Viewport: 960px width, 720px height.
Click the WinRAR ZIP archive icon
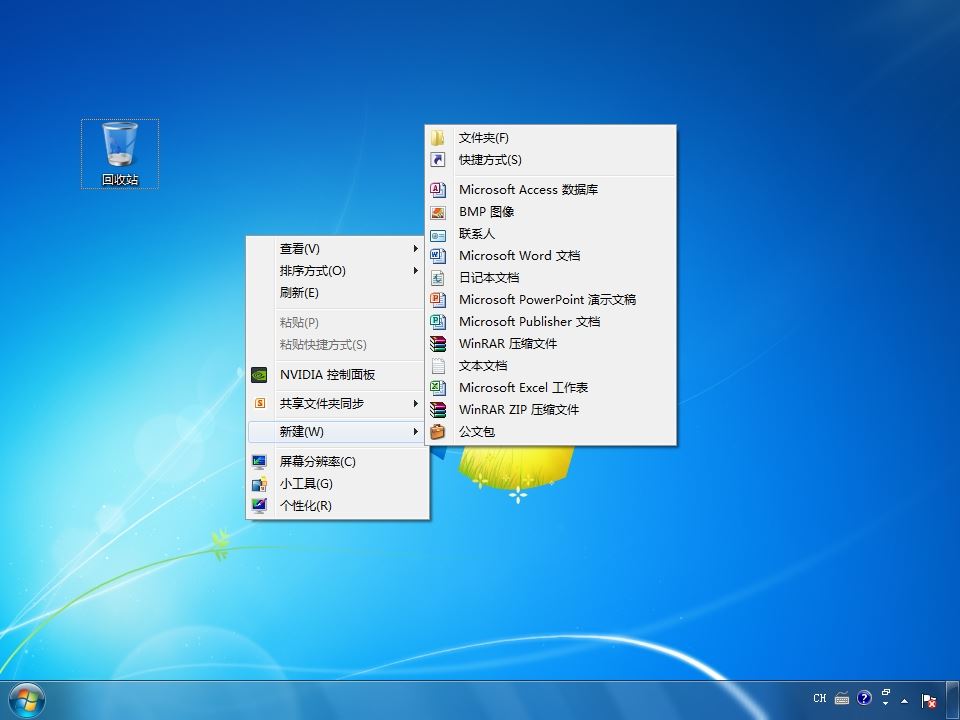[438, 410]
